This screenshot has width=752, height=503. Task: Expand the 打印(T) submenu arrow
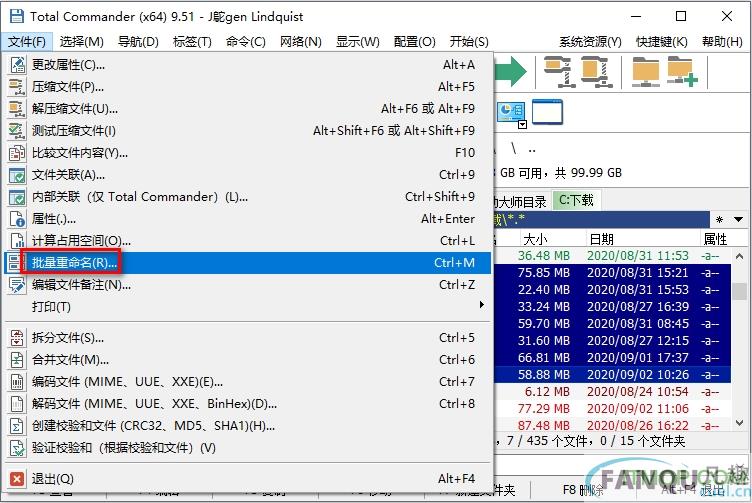[x=482, y=305]
